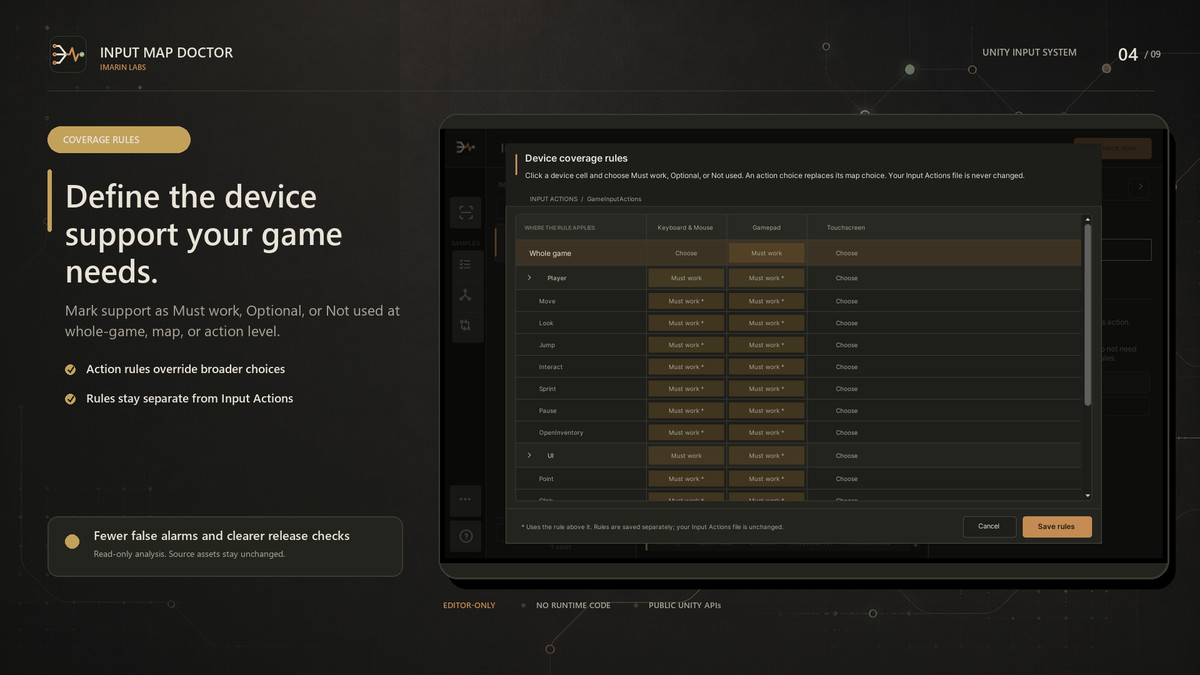1200x675 pixels.
Task: Click the swap arrows icon in the sidebar
Action: click(465, 325)
